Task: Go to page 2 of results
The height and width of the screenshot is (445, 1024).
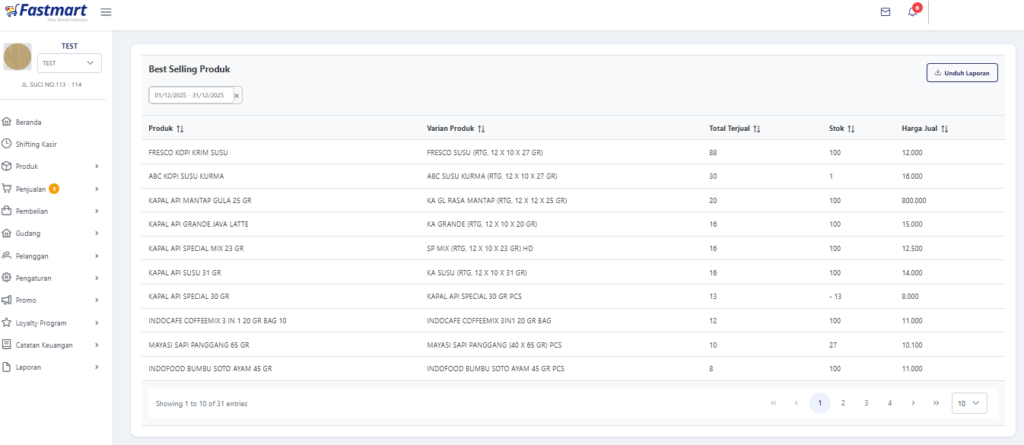Action: (843, 403)
